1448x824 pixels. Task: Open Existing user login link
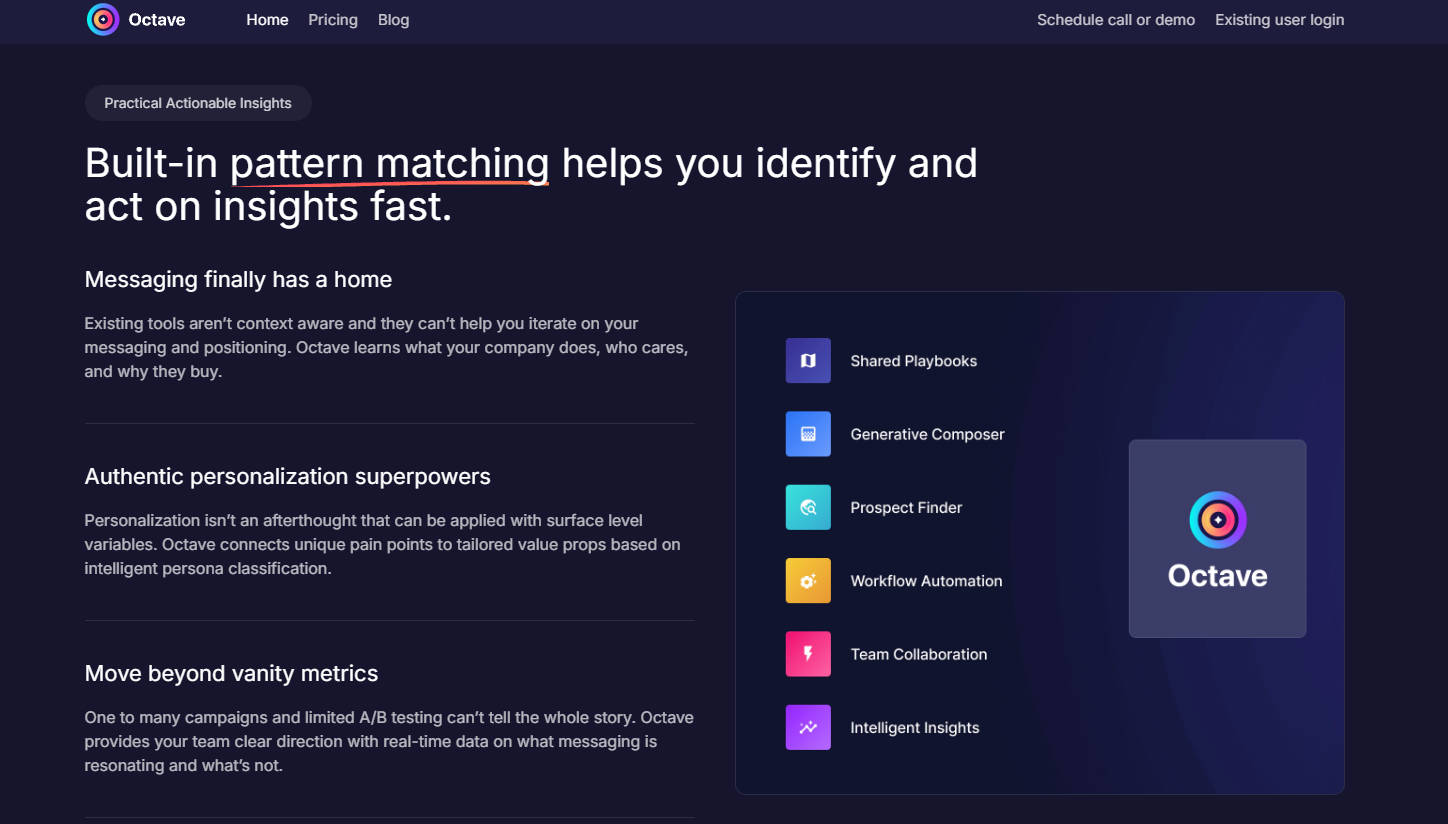tap(1279, 20)
